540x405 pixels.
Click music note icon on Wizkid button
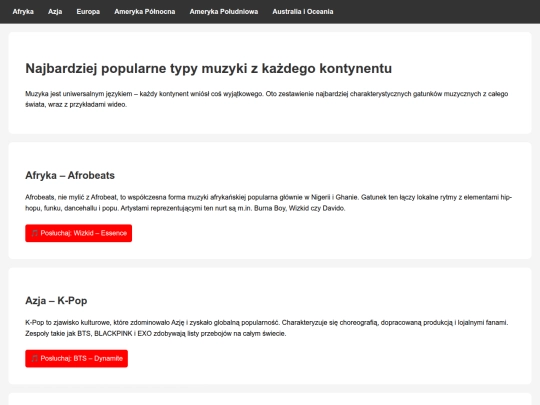pyautogui.click(x=34, y=233)
